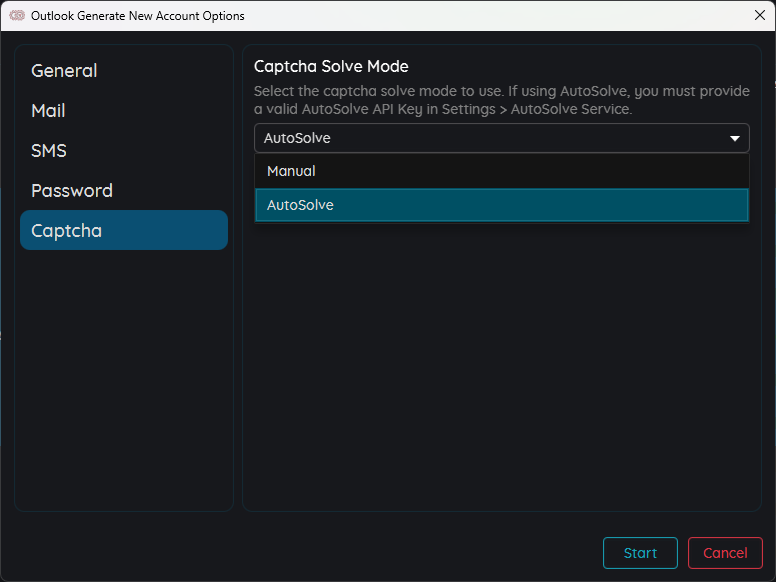Select the Password section

coord(124,191)
